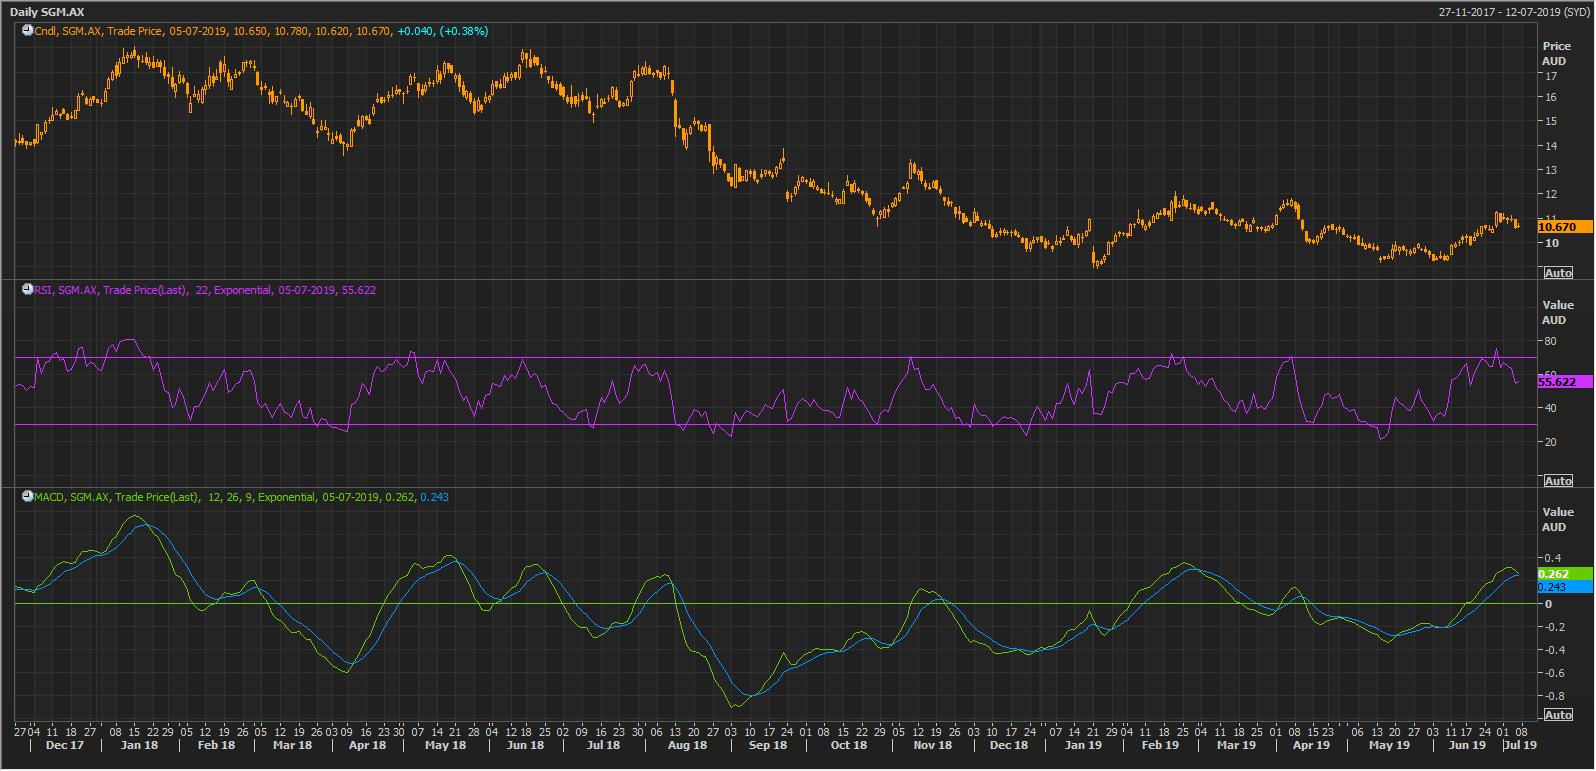Select the orange 10.670 last price tag
1596x771 pixels.
(1564, 227)
